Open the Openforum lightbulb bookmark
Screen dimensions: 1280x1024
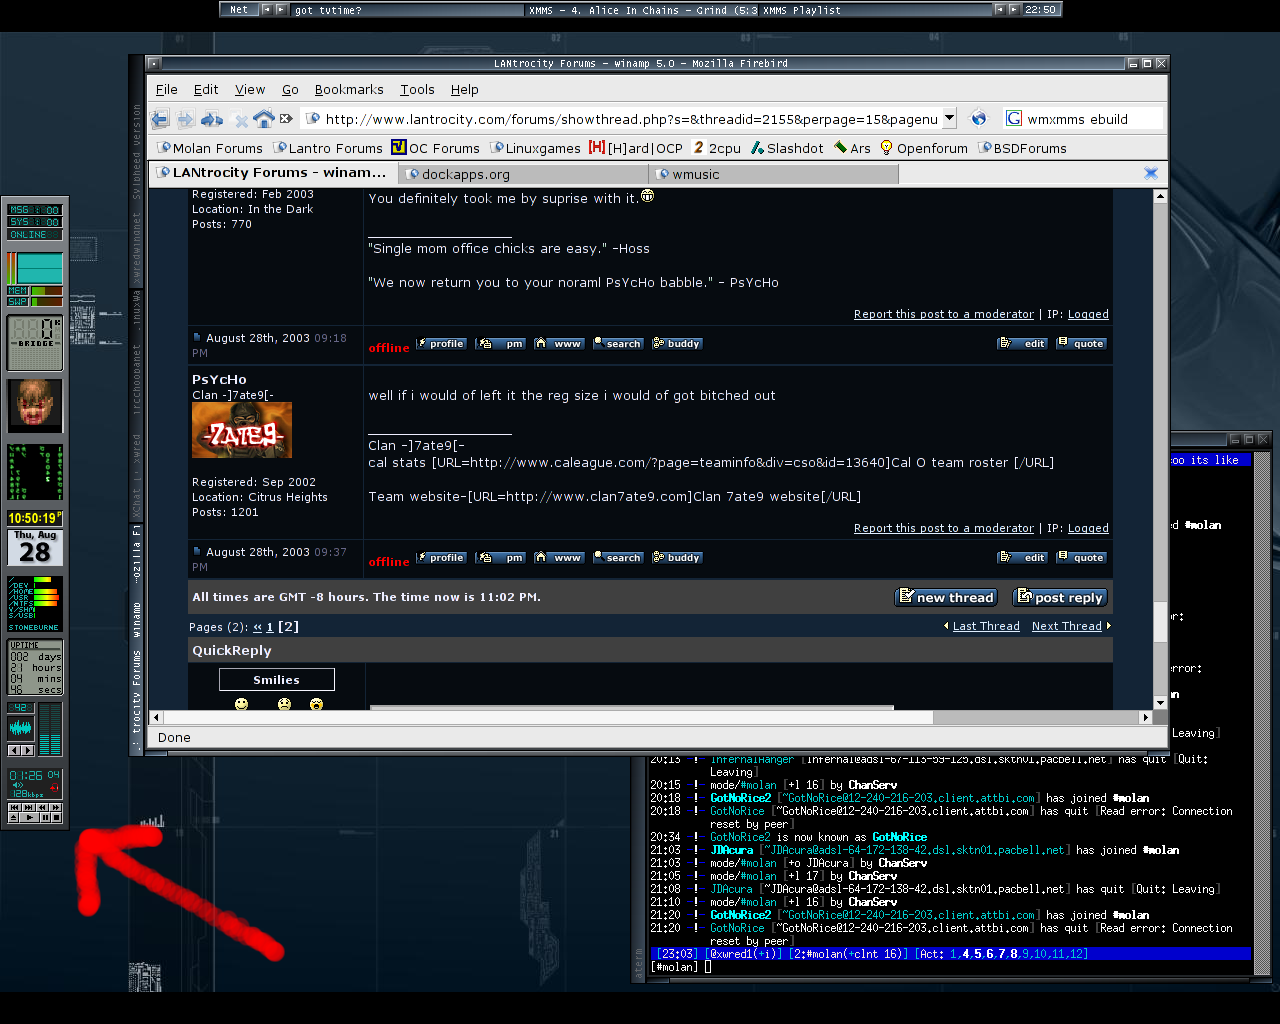tap(924, 148)
